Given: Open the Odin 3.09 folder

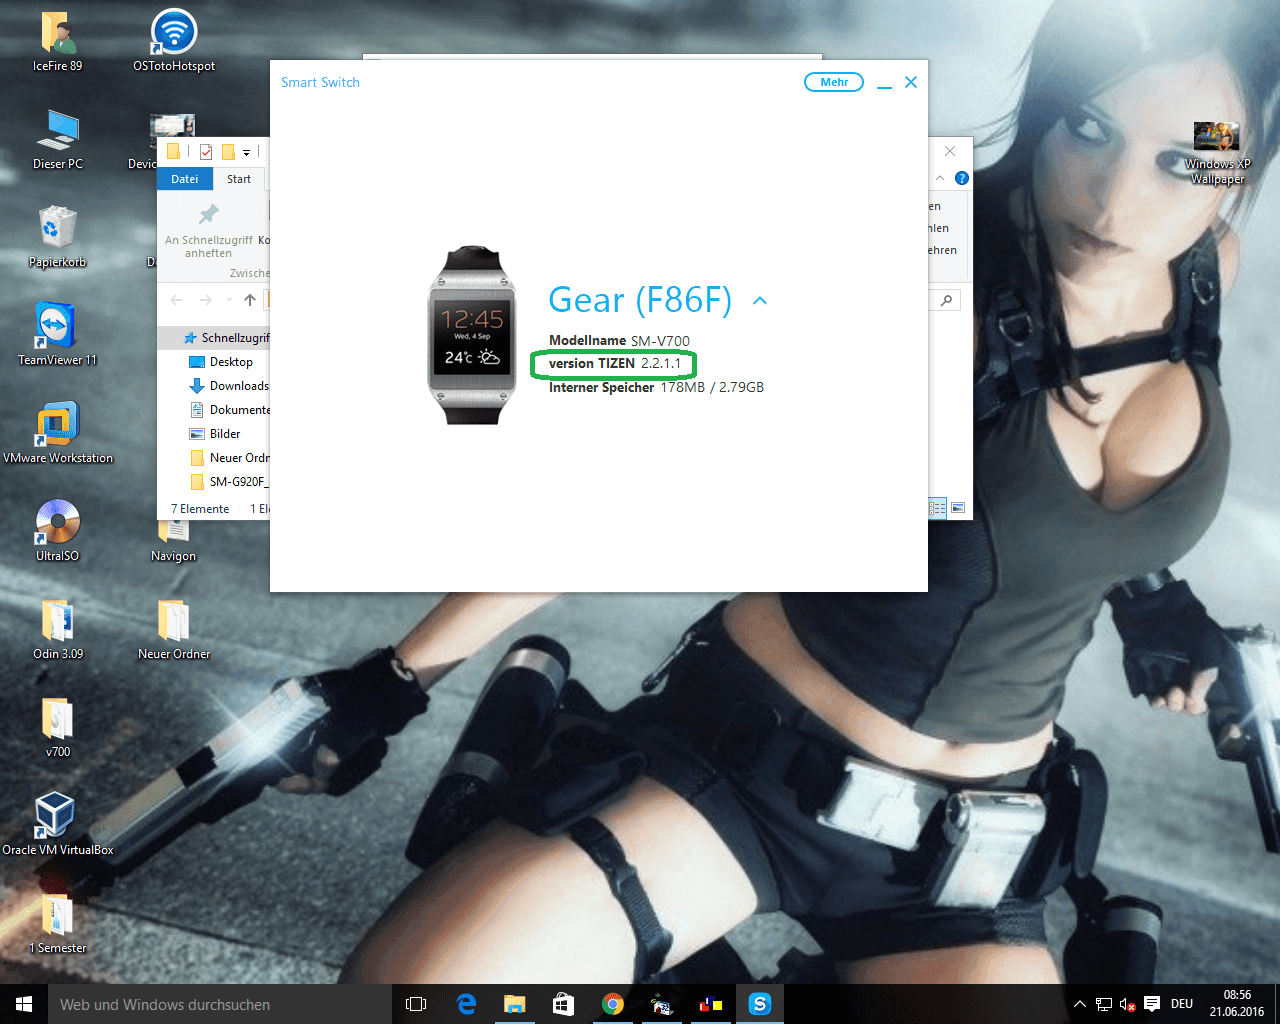Looking at the screenshot, I should (x=58, y=629).
